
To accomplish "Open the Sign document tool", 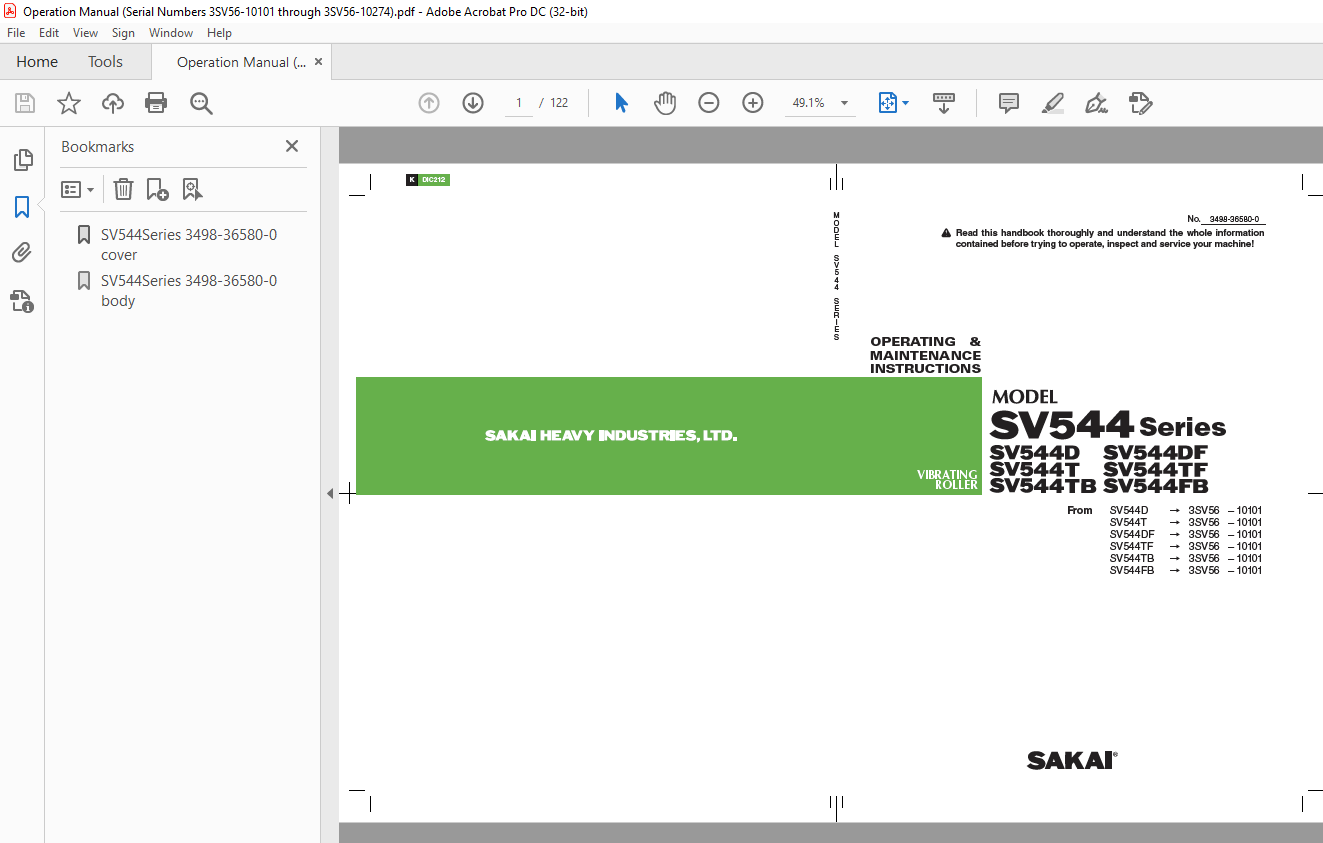I will point(1096,103).
